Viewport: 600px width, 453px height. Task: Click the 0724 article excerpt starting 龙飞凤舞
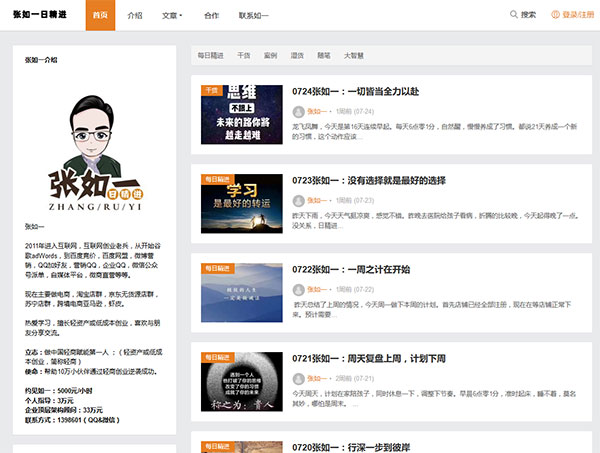point(434,131)
